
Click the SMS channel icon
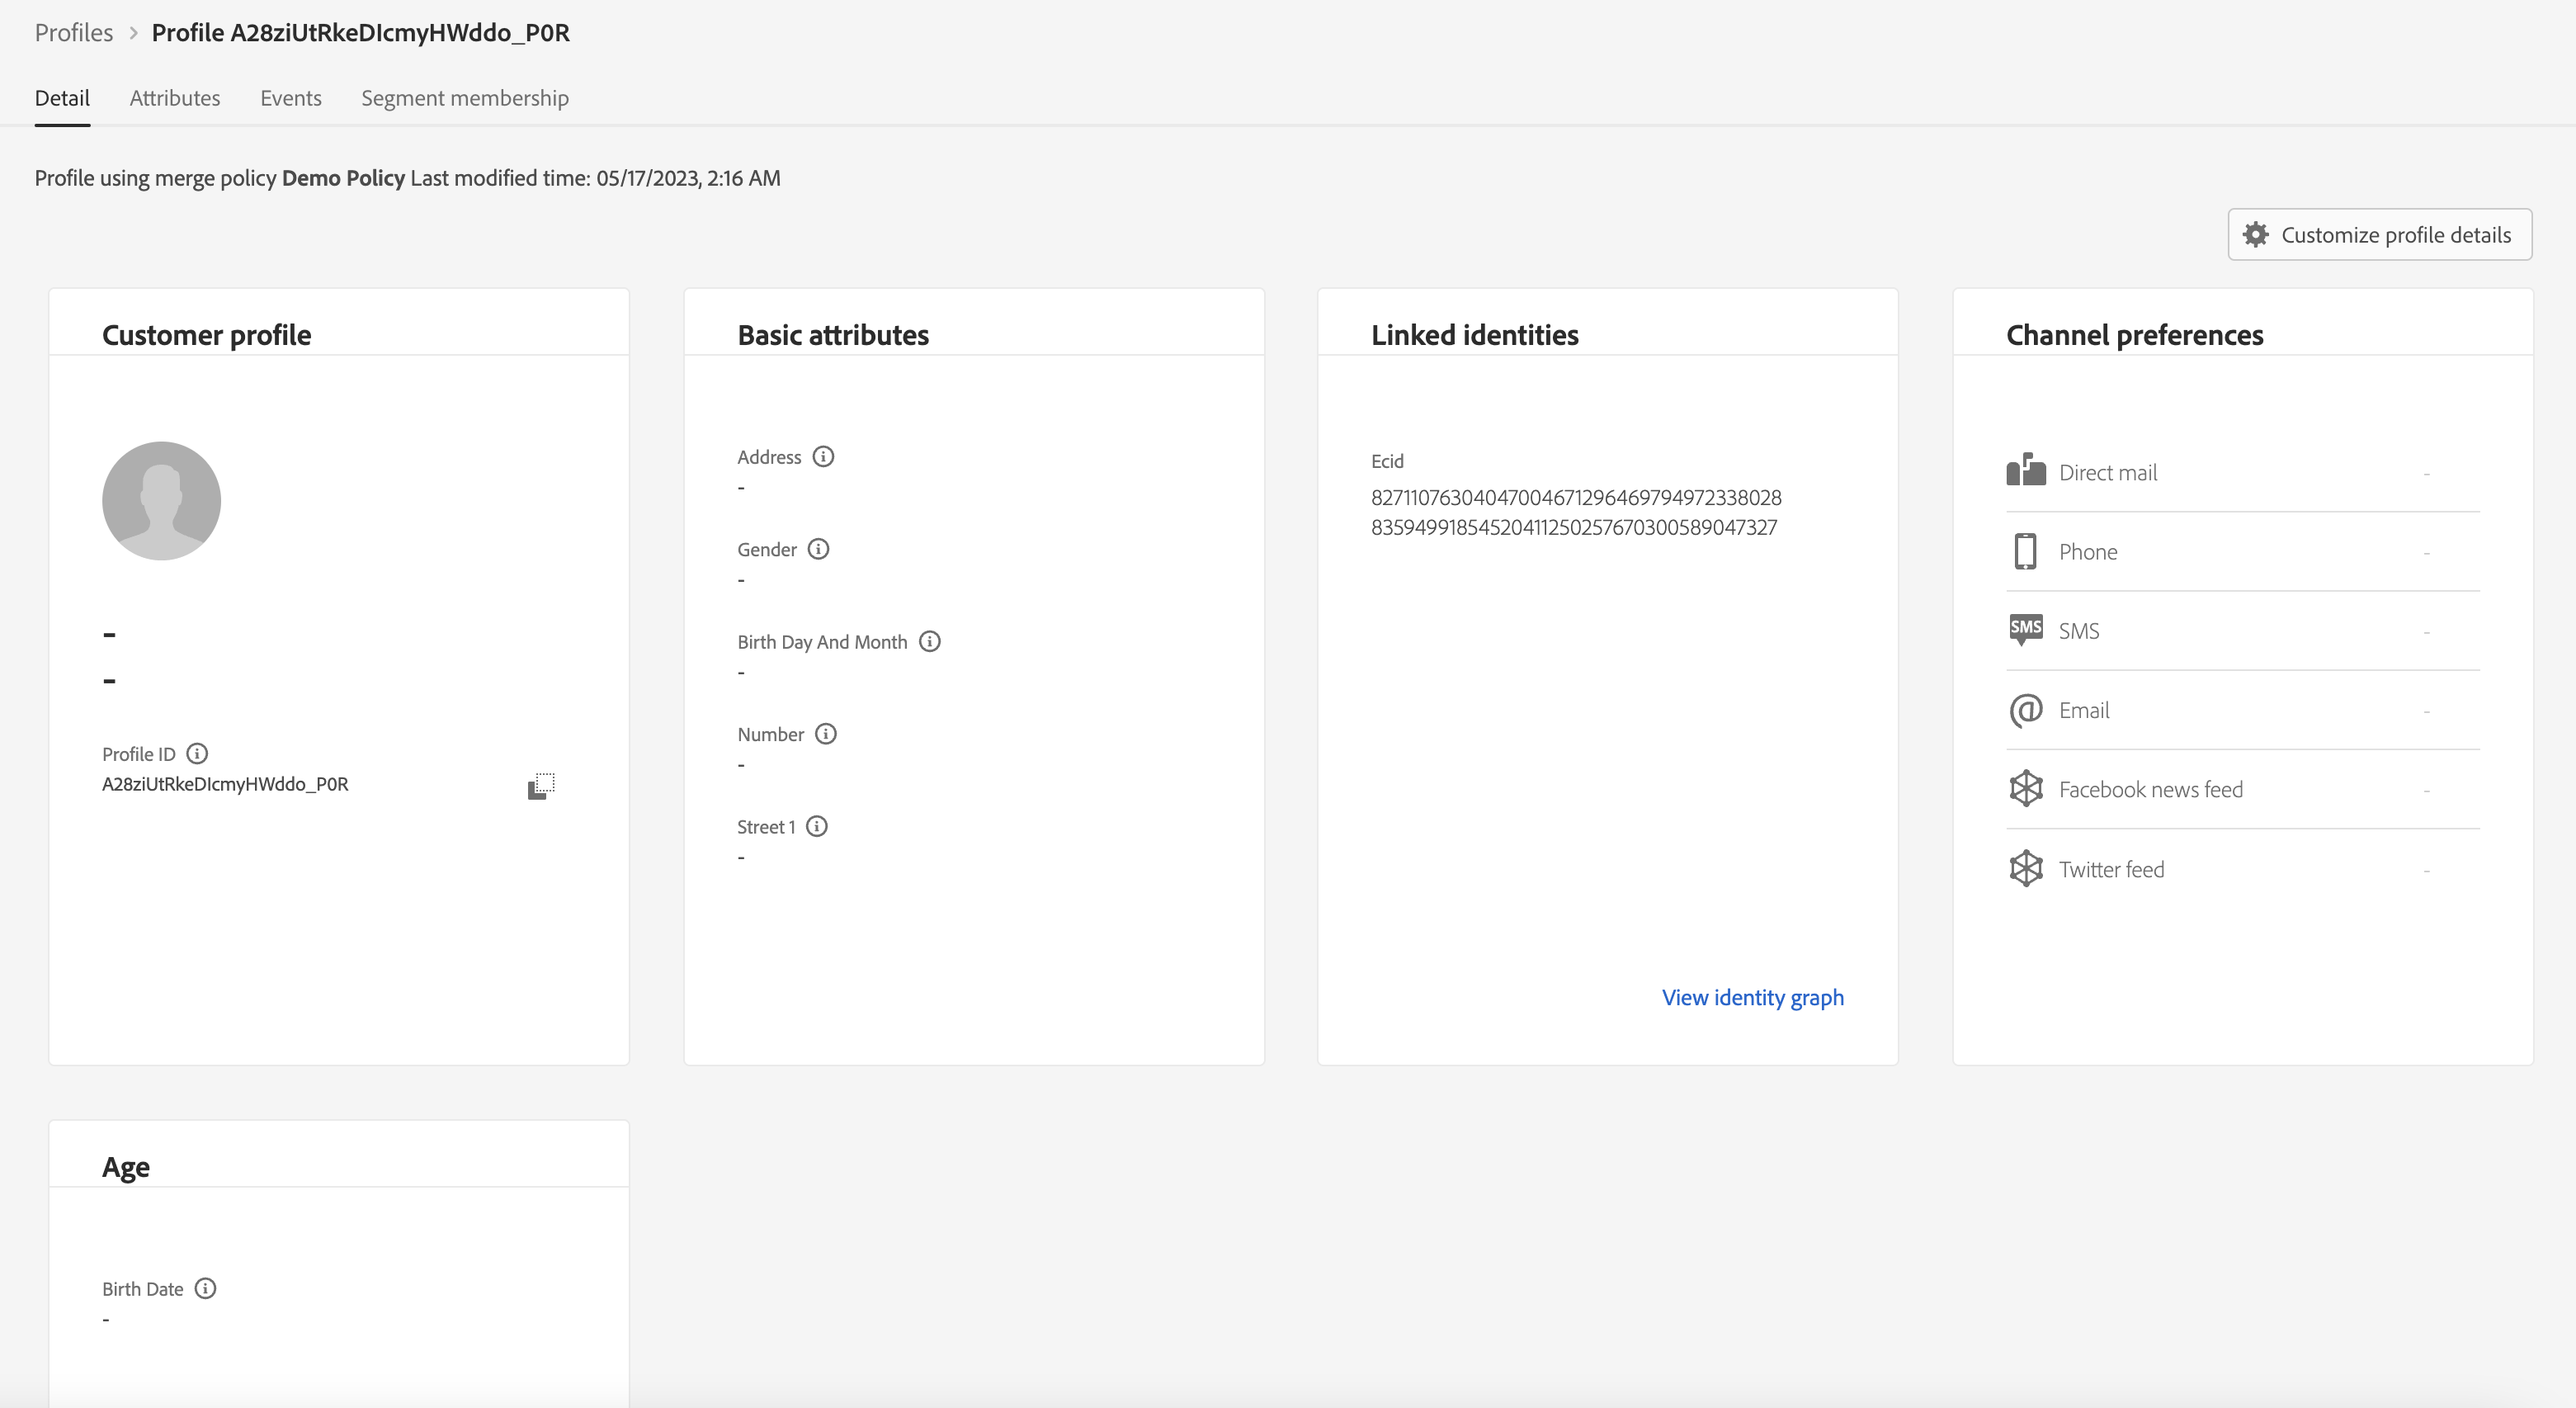(x=2026, y=630)
